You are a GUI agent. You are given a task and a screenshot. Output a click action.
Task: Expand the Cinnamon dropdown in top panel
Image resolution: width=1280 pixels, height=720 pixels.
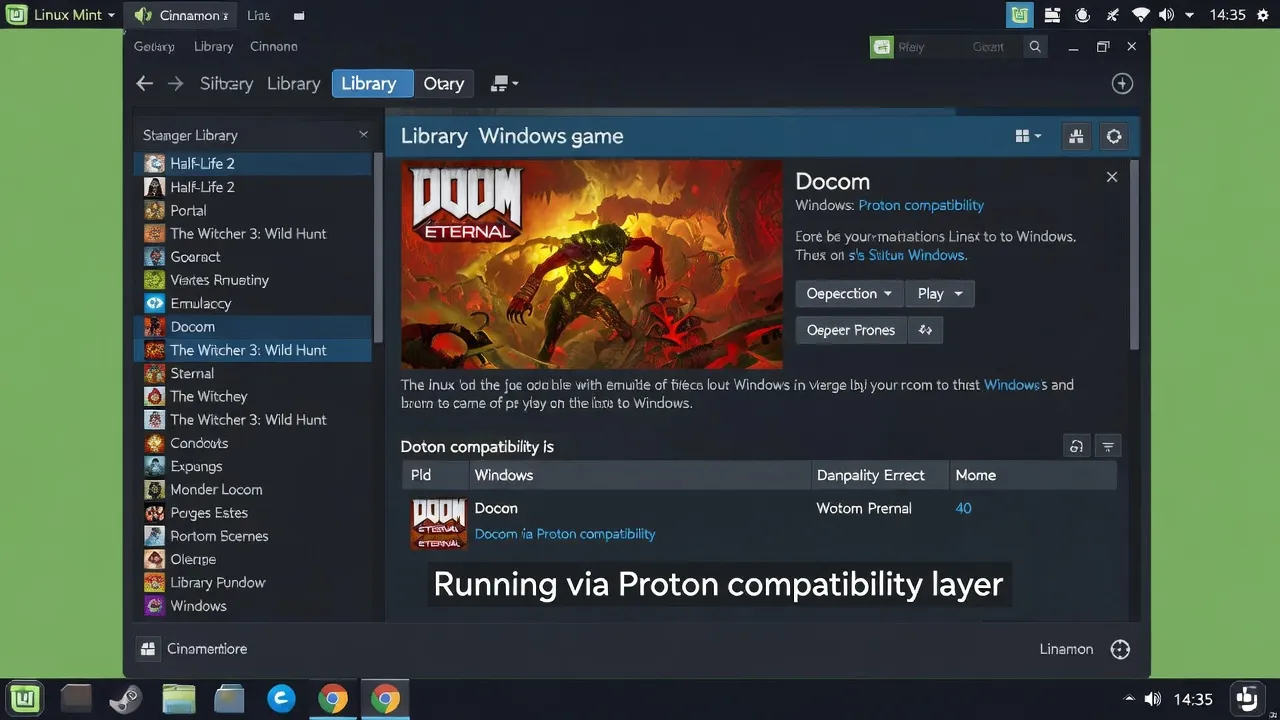[180, 15]
